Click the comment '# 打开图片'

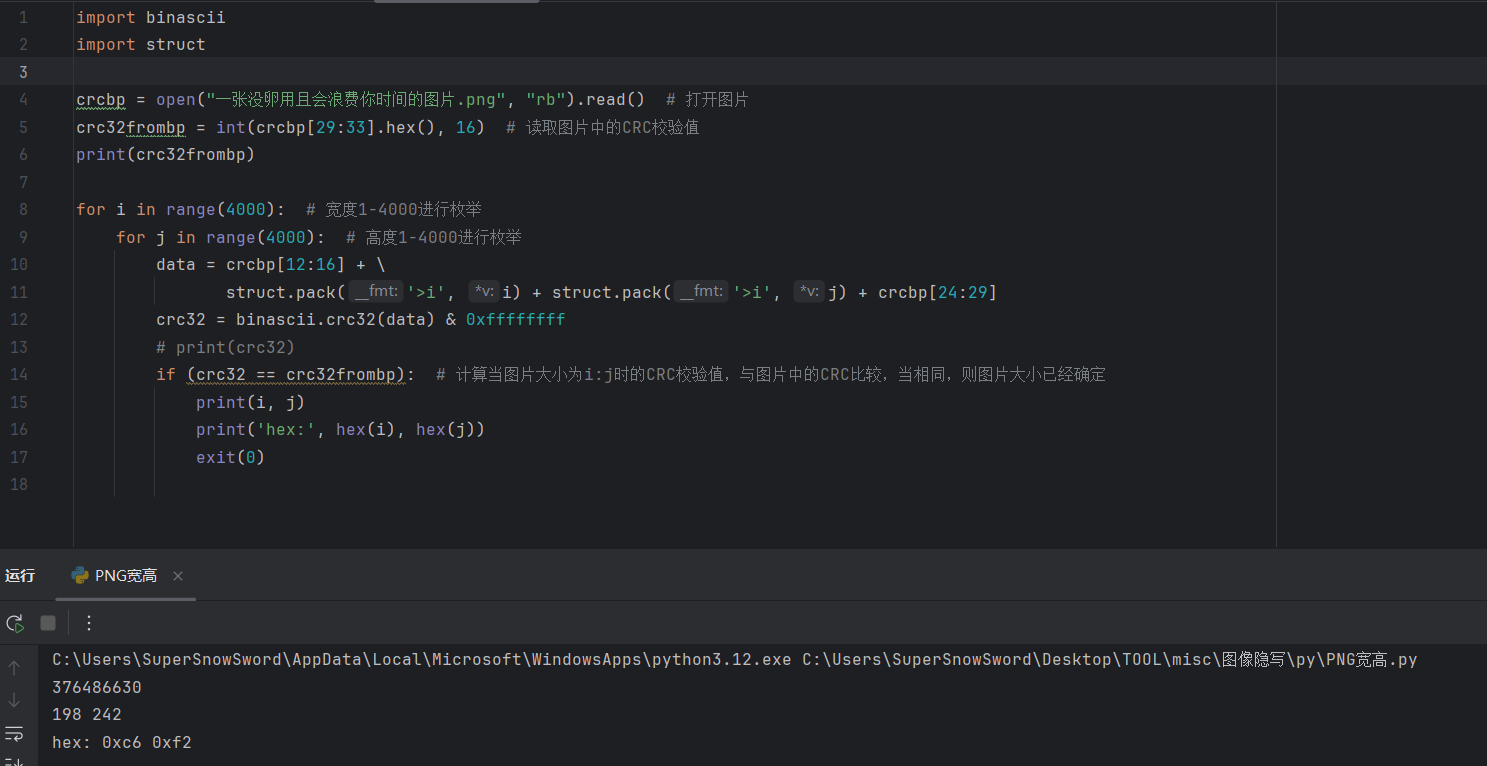tap(707, 99)
